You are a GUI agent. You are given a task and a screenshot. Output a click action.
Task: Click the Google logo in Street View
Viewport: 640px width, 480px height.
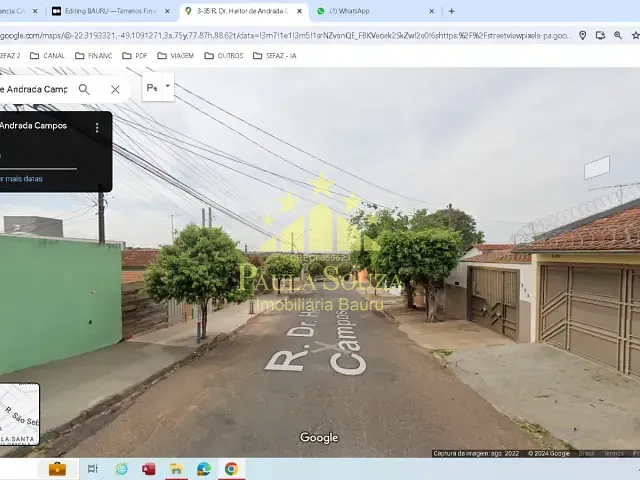(319, 438)
